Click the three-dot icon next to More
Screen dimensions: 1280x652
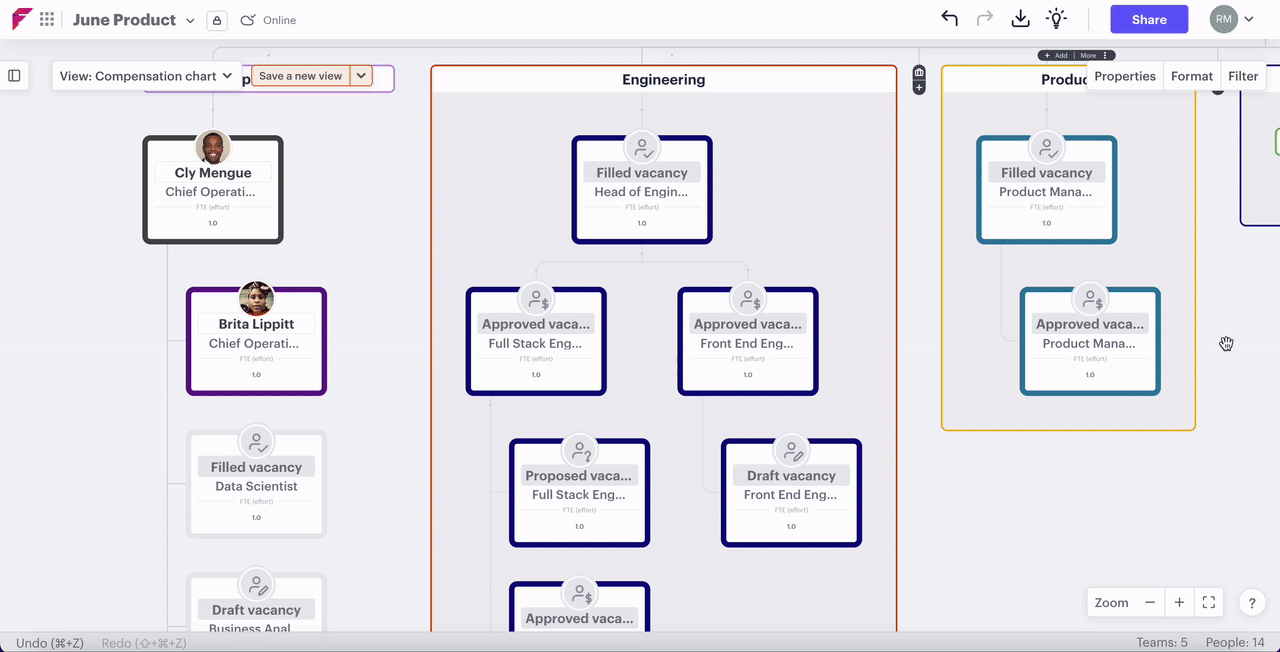1105,55
